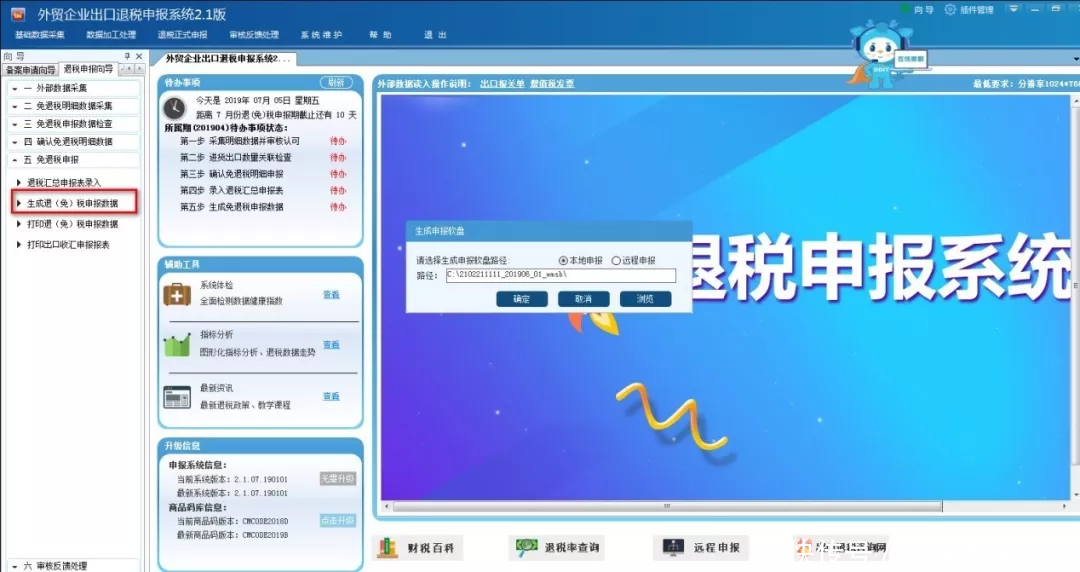Open the 退税正式申报 menu
1080x572 pixels.
(x=183, y=35)
